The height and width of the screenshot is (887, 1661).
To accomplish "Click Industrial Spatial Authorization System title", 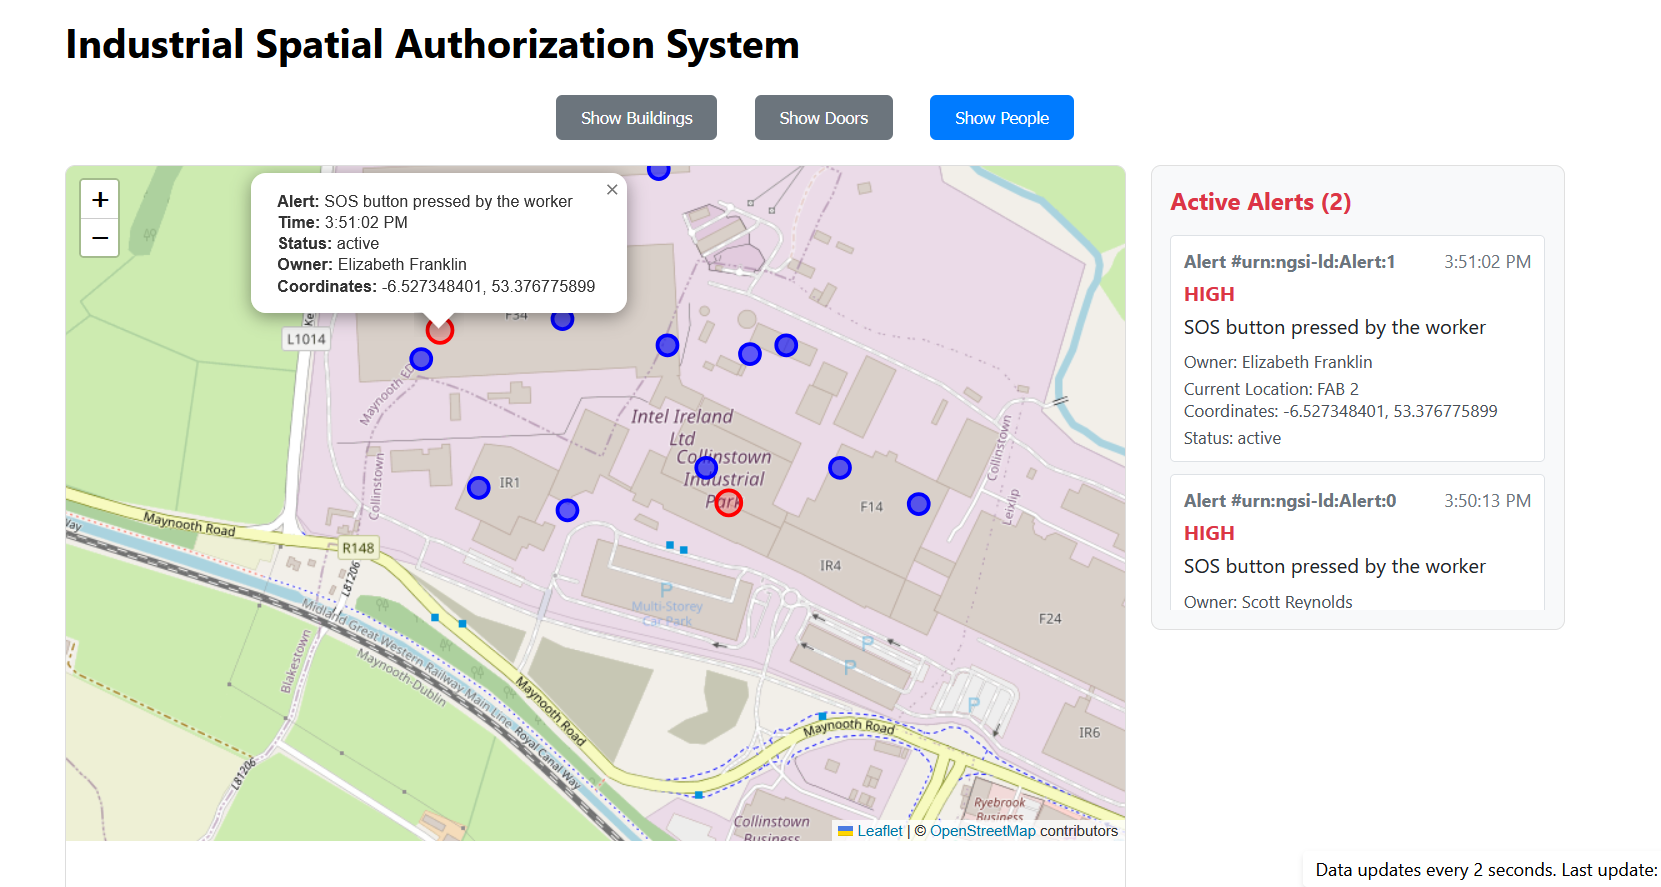I will [x=432, y=45].
